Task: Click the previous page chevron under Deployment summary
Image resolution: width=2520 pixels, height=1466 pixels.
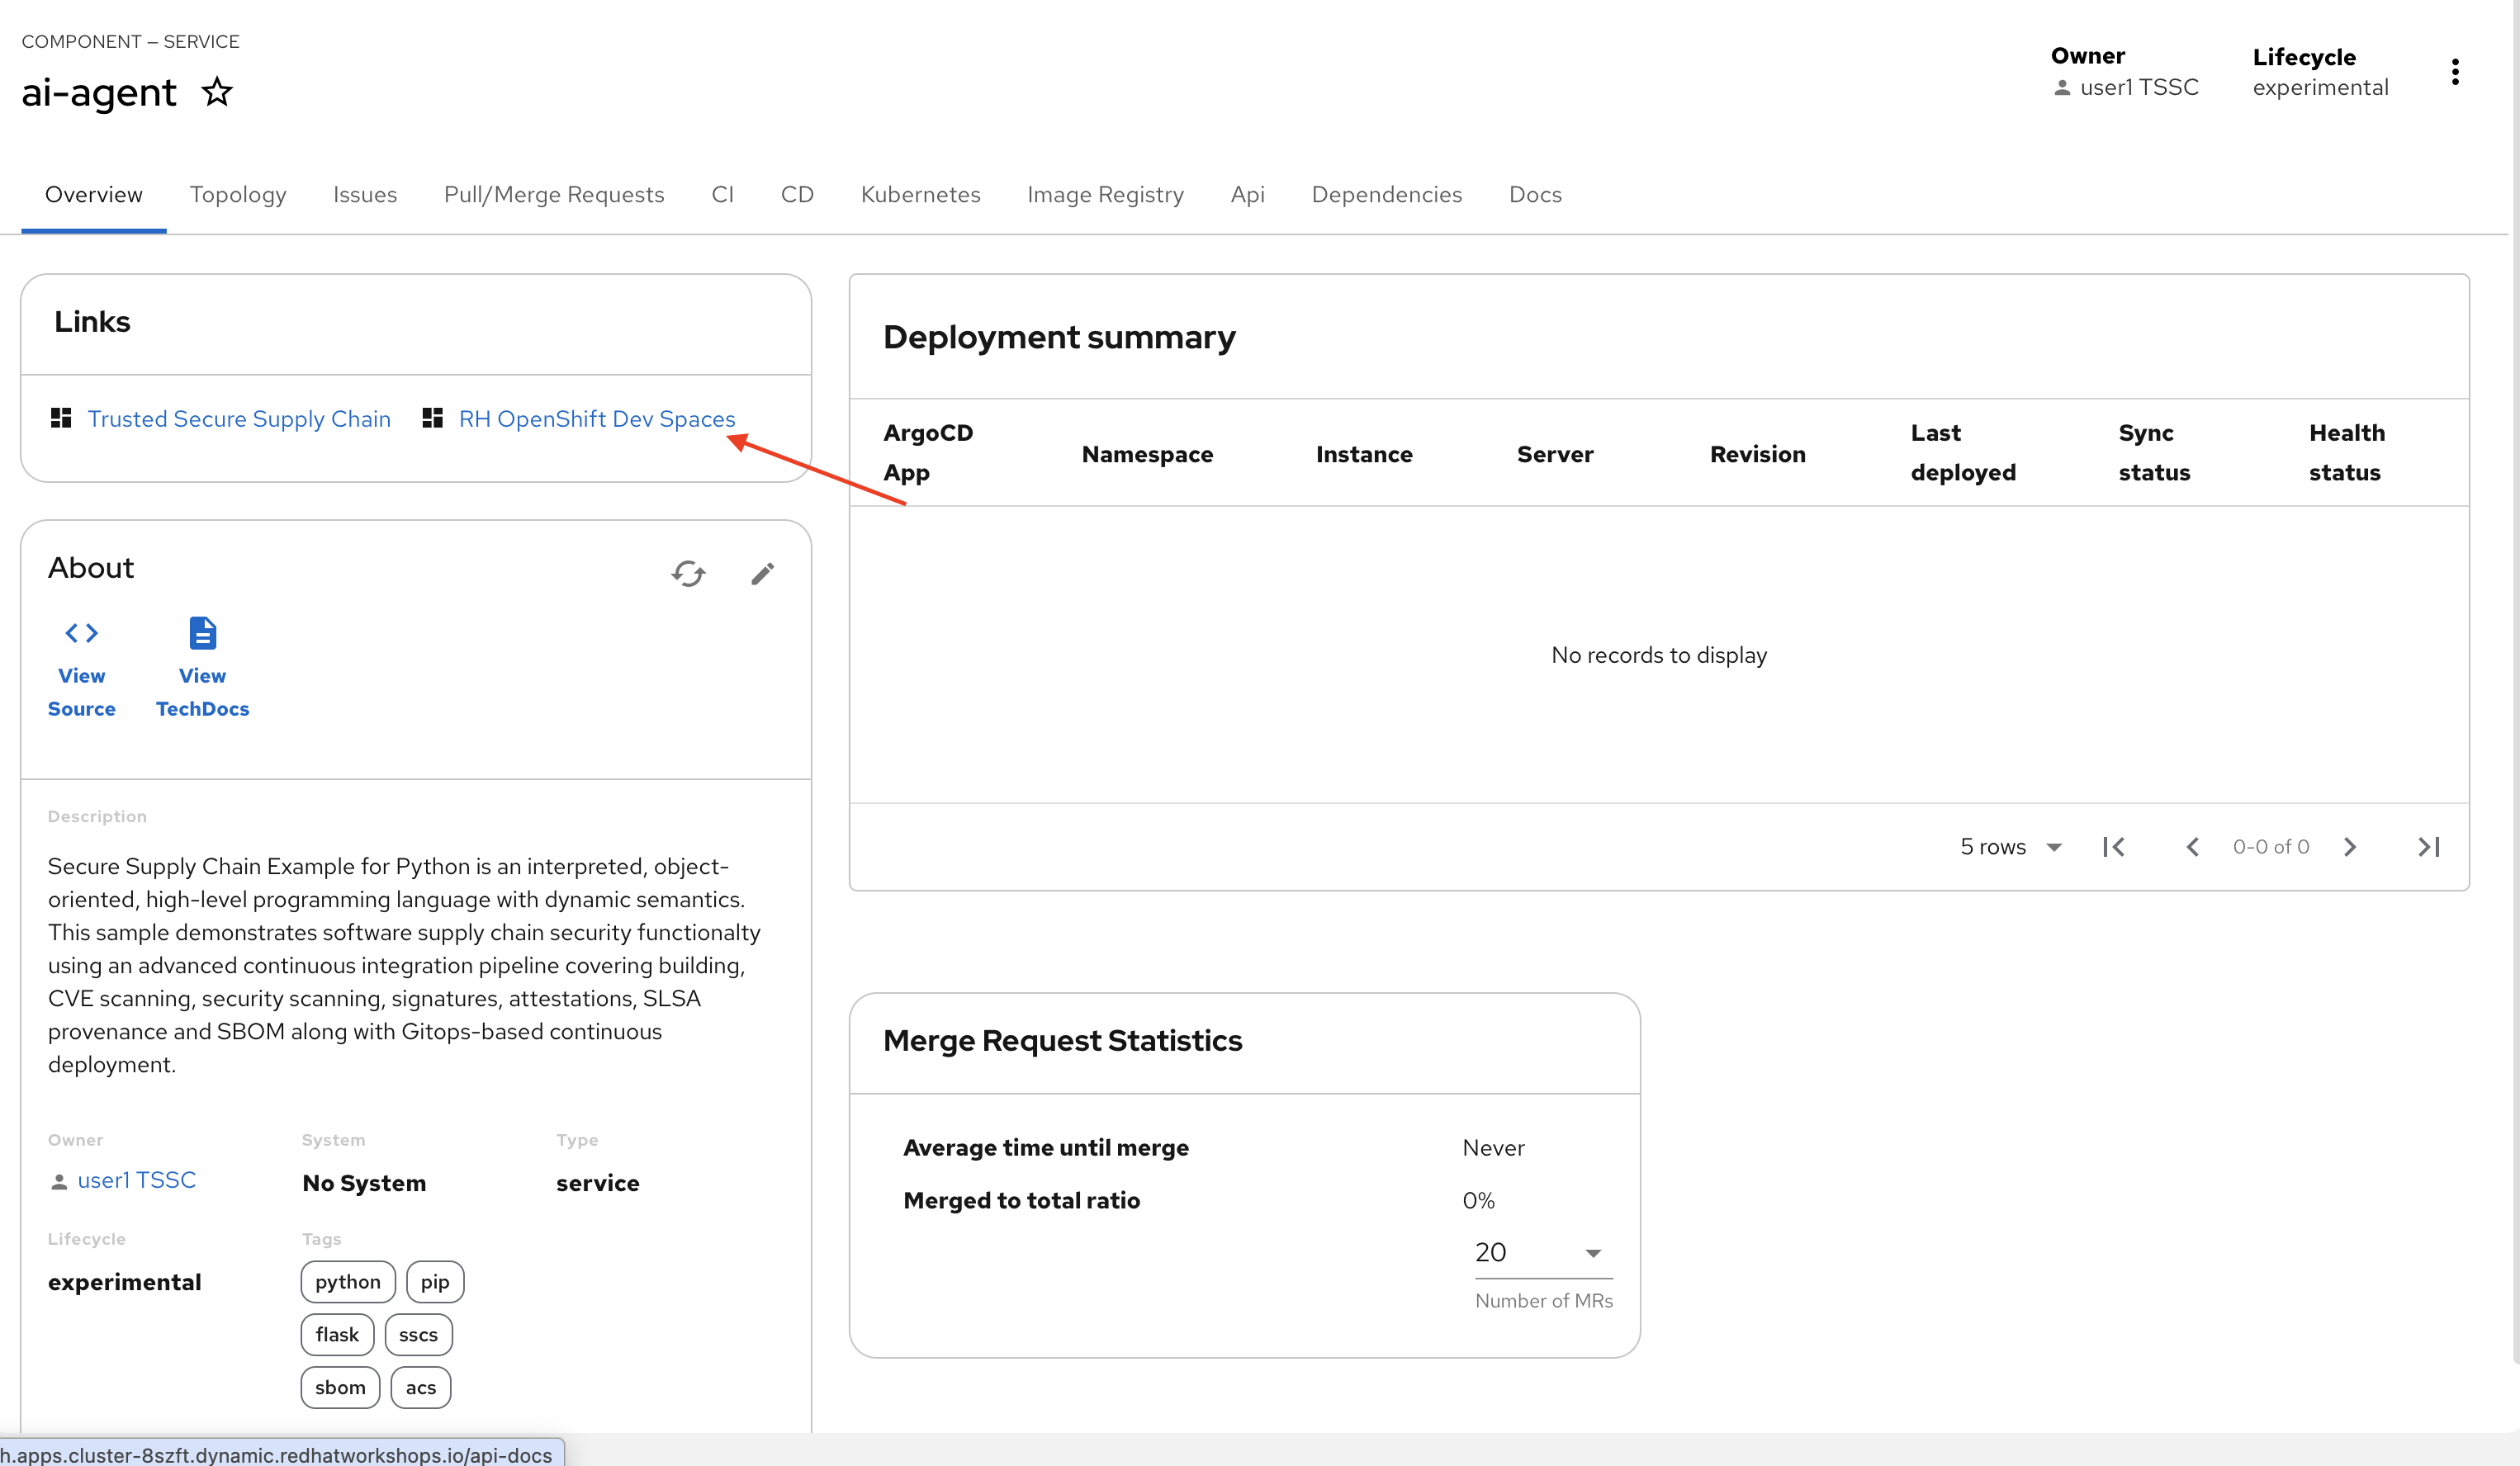Action: 2192,846
